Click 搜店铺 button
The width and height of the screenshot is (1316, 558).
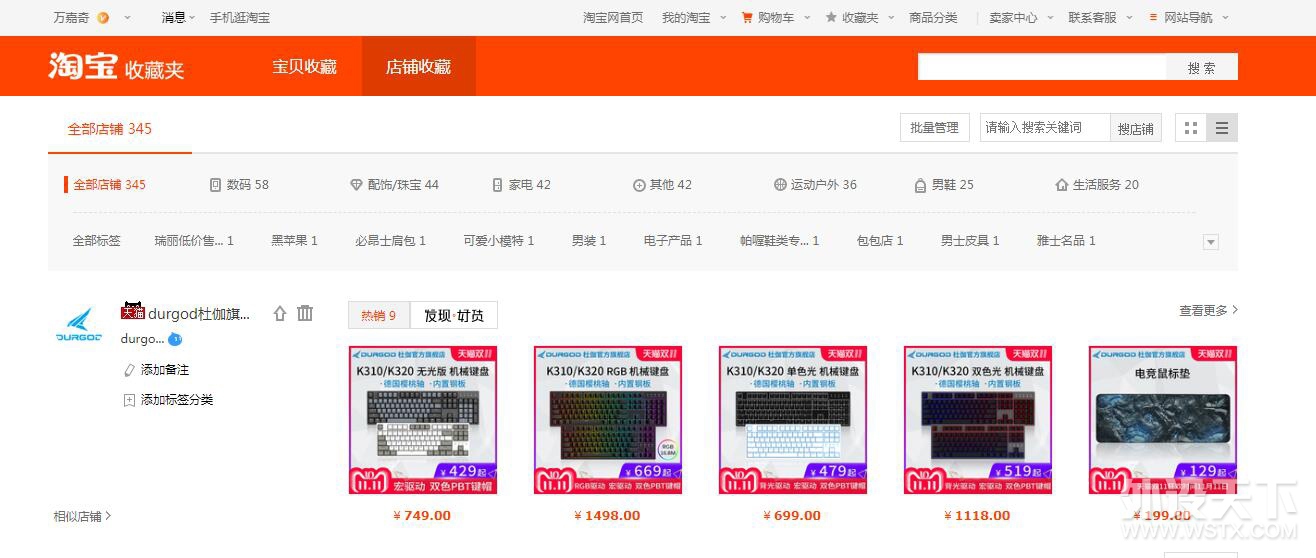coord(1136,128)
